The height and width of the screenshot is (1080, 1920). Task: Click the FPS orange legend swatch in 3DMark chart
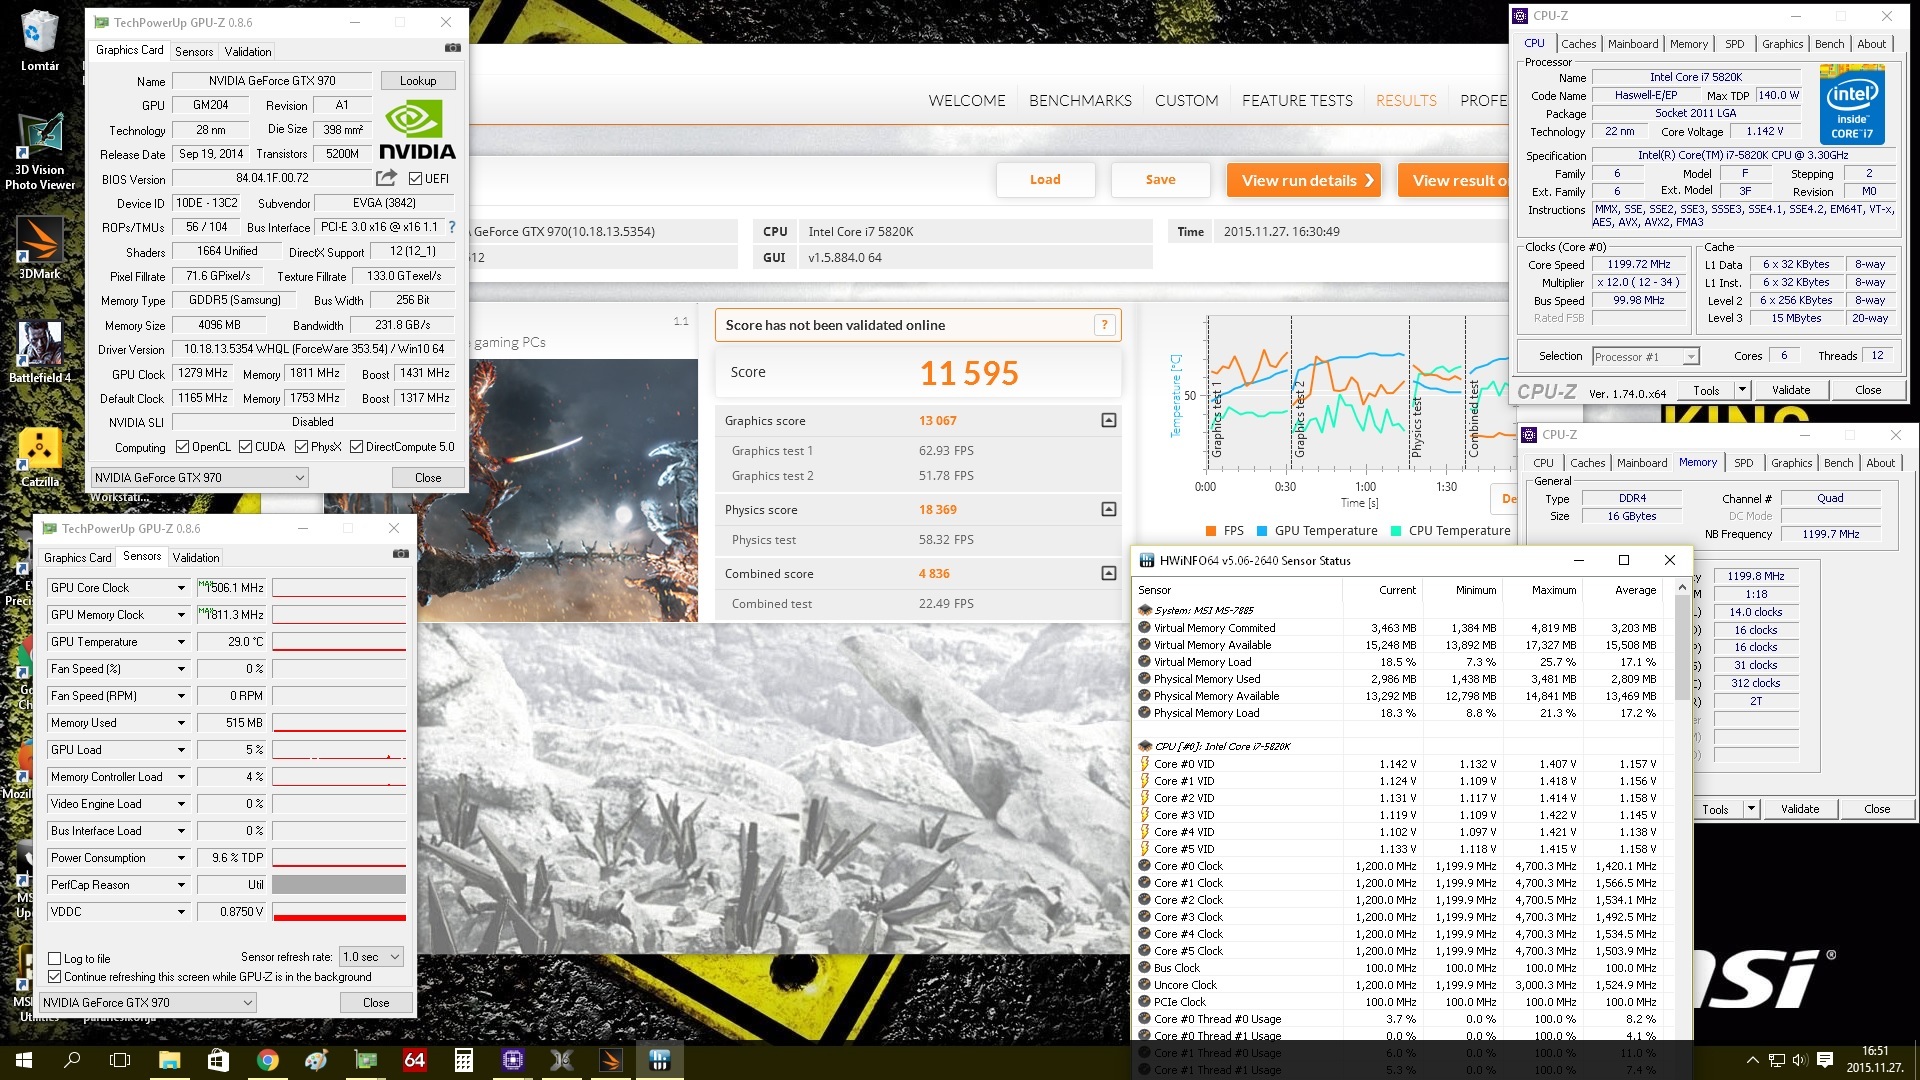(x=1211, y=531)
